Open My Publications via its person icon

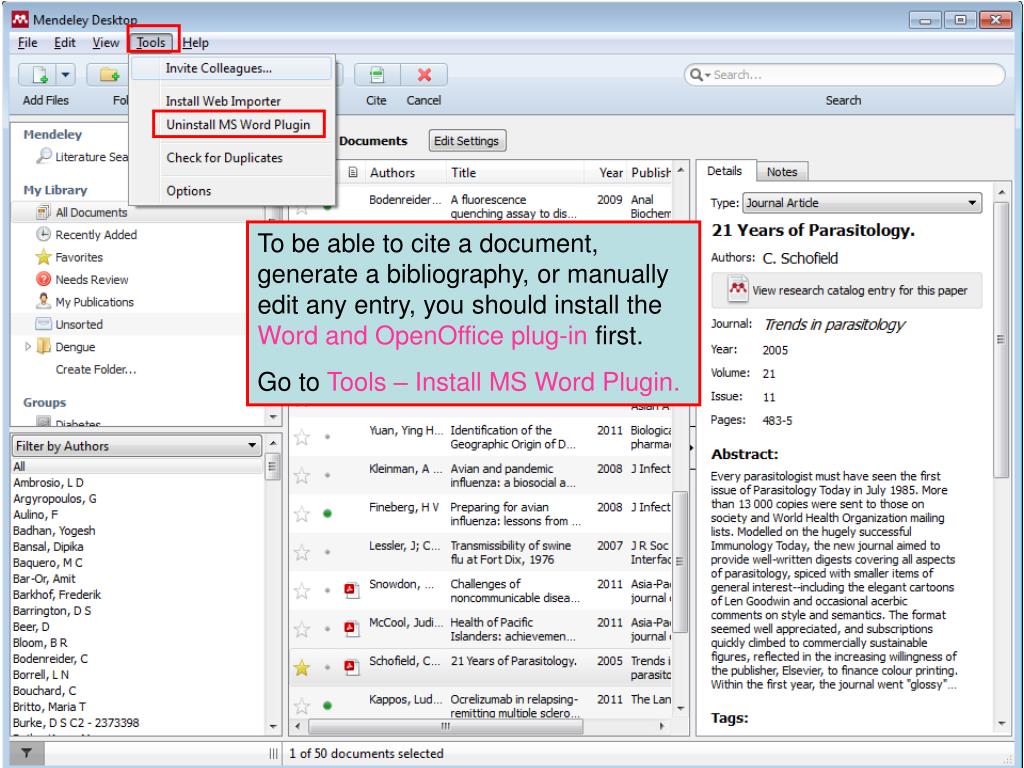tap(43, 301)
